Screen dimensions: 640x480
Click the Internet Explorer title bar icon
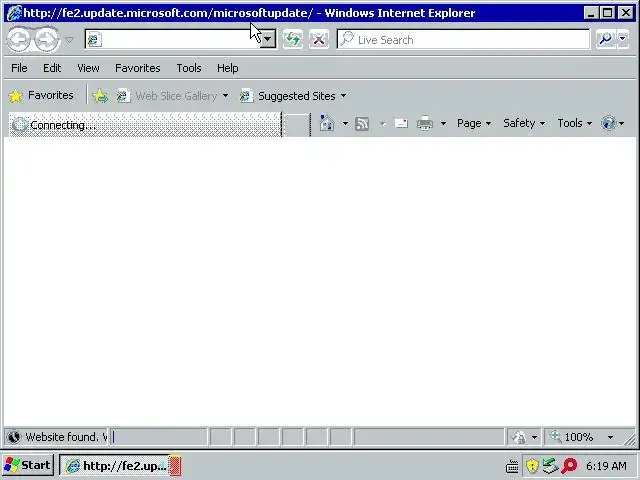(14, 13)
